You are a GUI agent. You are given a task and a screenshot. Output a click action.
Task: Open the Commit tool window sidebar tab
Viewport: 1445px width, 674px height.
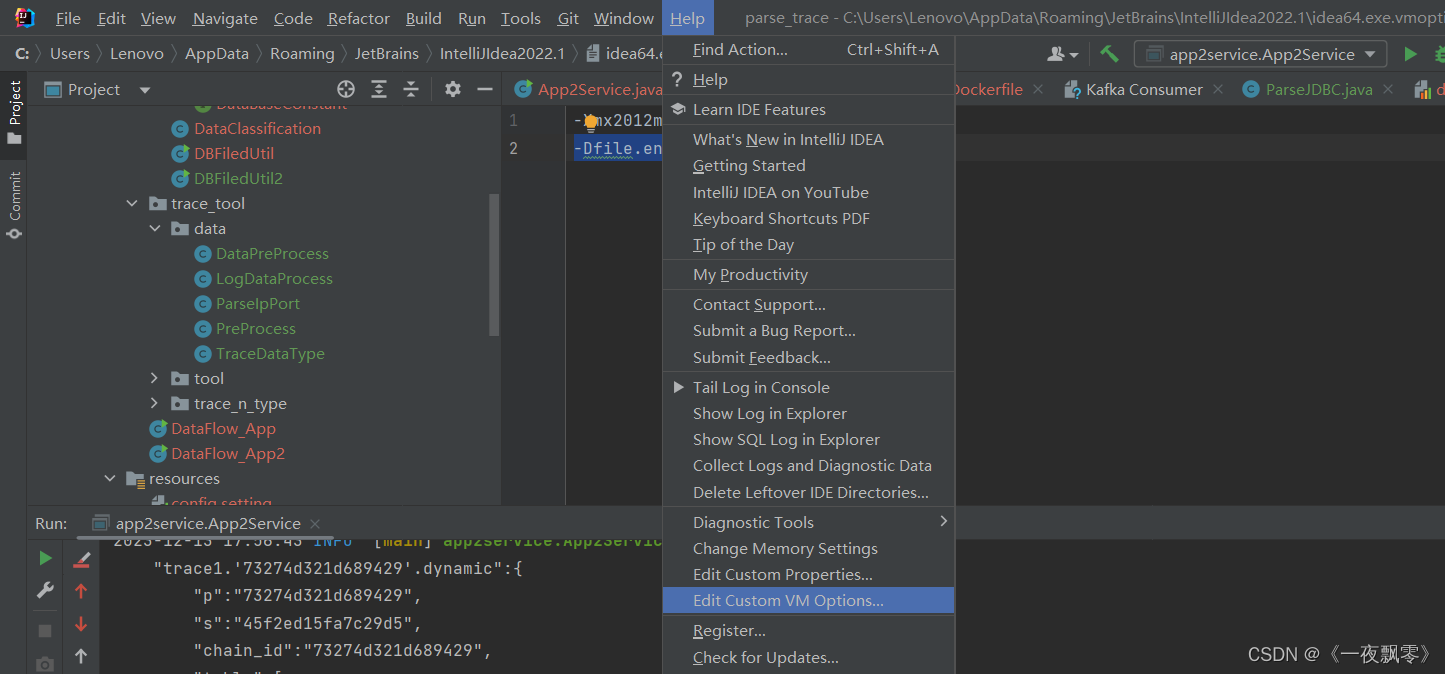point(14,205)
